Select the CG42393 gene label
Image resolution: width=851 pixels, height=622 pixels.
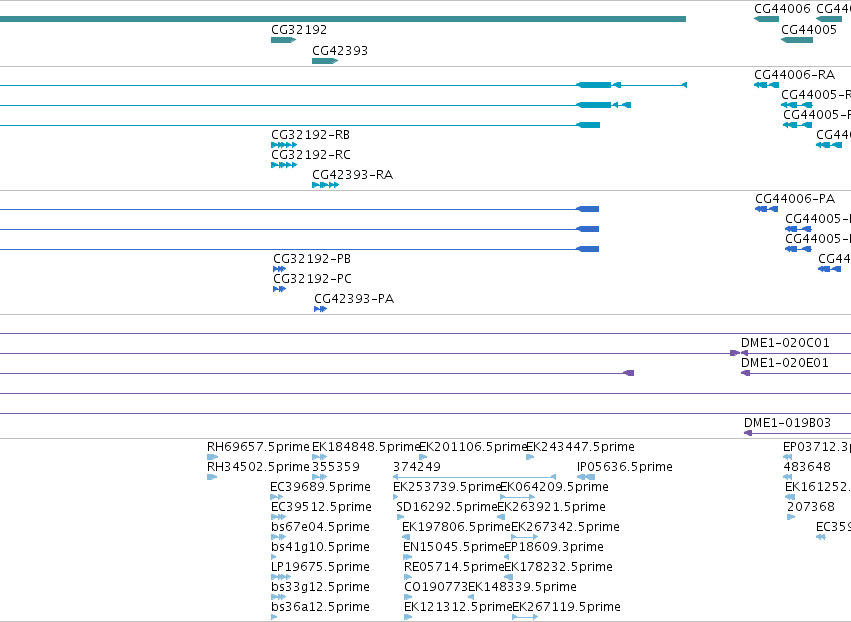pyautogui.click(x=340, y=51)
